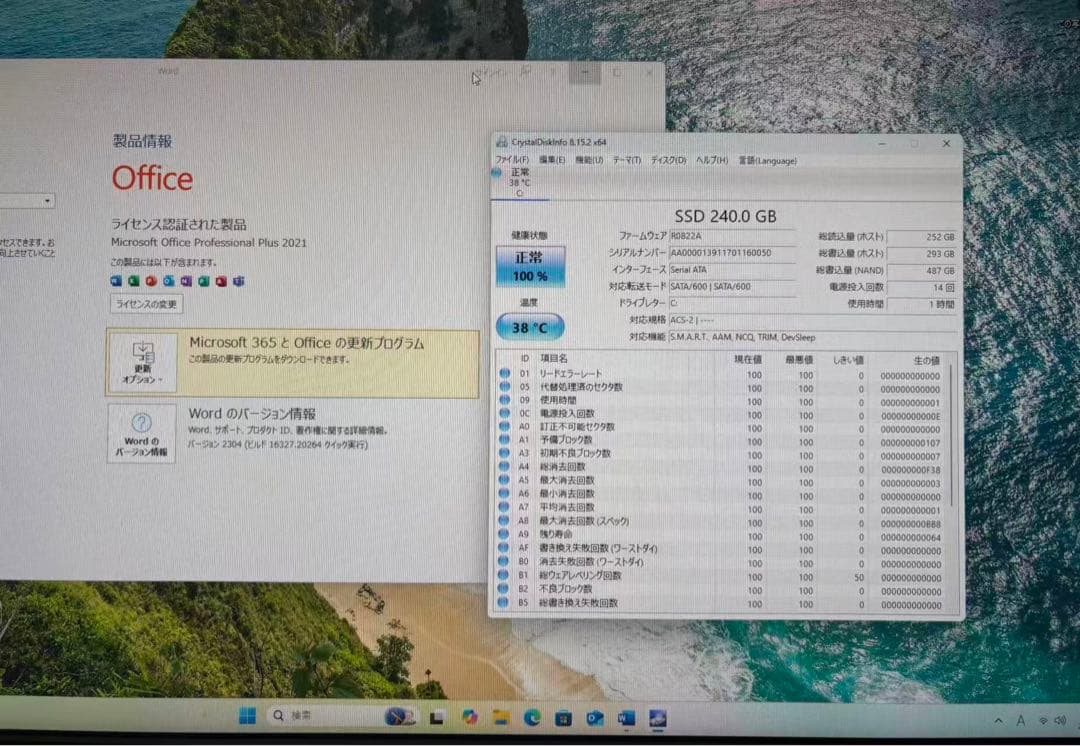The width and height of the screenshot is (1080, 746).
Task: Launch Chrome from the taskbar
Action: click(x=472, y=718)
